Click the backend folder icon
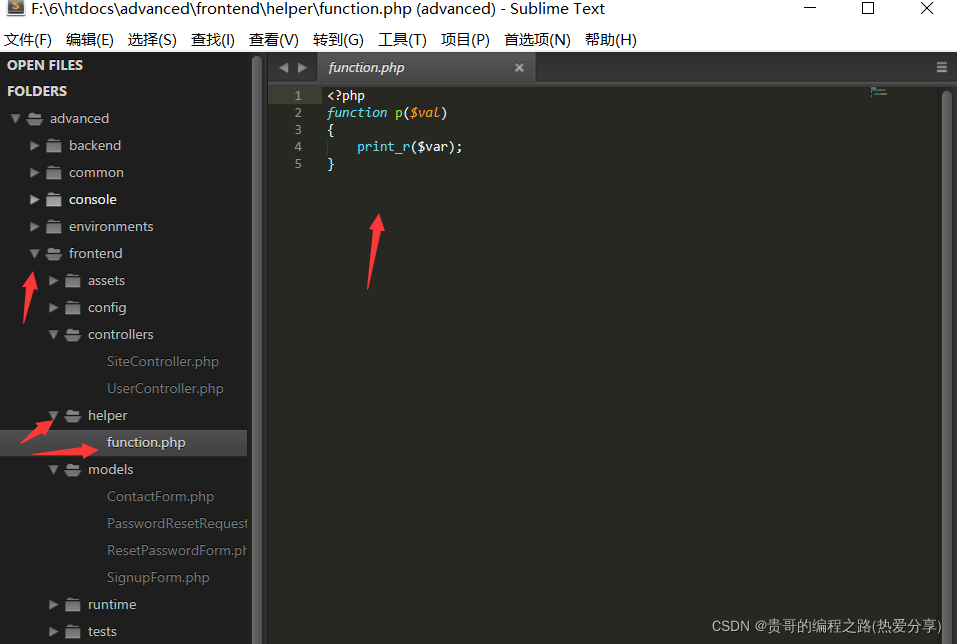 coord(54,145)
